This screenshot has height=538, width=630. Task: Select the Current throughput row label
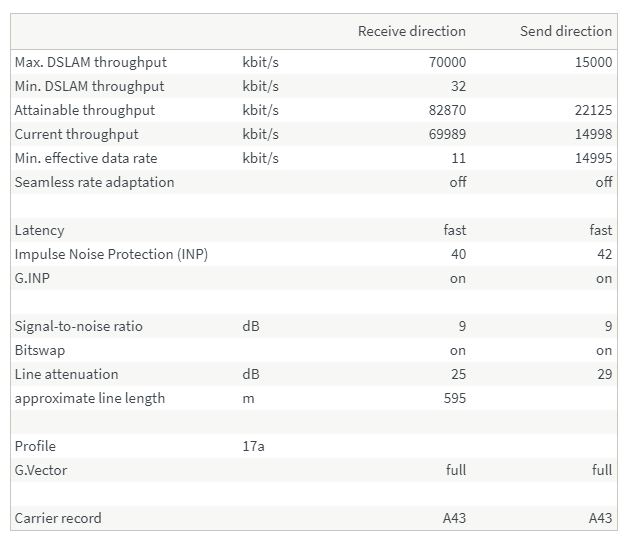[76, 134]
